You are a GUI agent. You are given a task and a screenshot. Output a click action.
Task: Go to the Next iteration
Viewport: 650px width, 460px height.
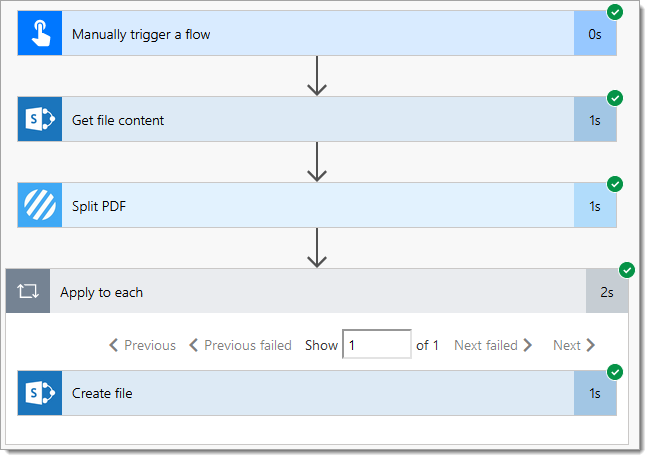(x=574, y=345)
